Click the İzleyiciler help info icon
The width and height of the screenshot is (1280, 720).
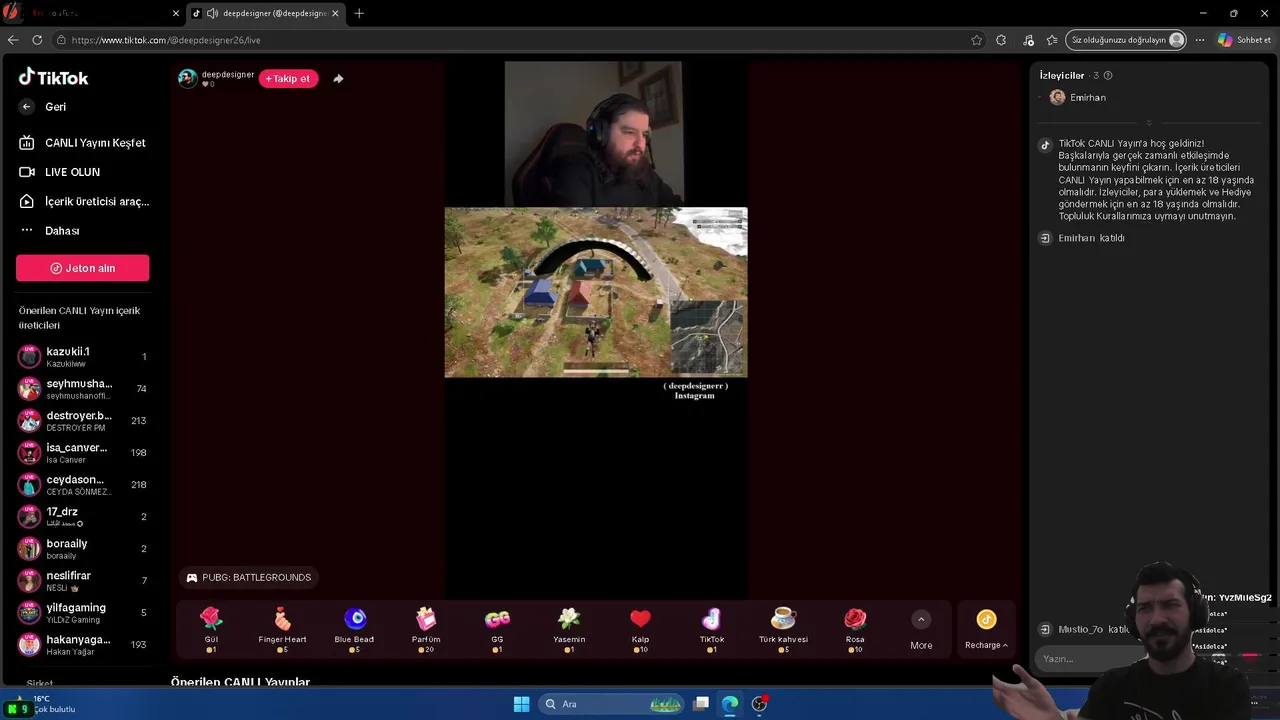[1107, 76]
